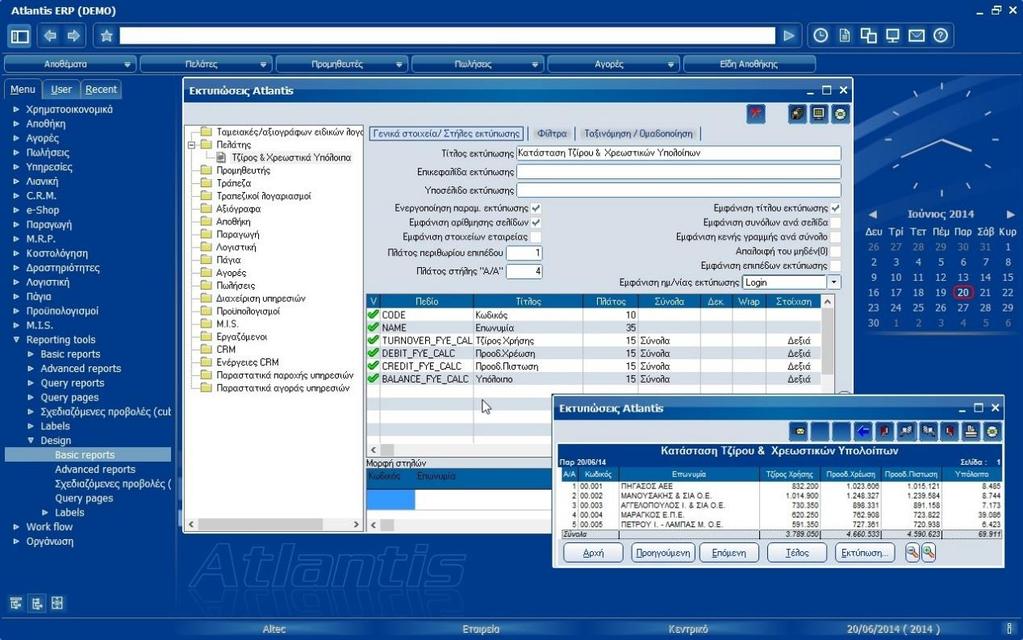
Task: Click the third grid icon at sidebar bottom
Action: click(x=57, y=603)
